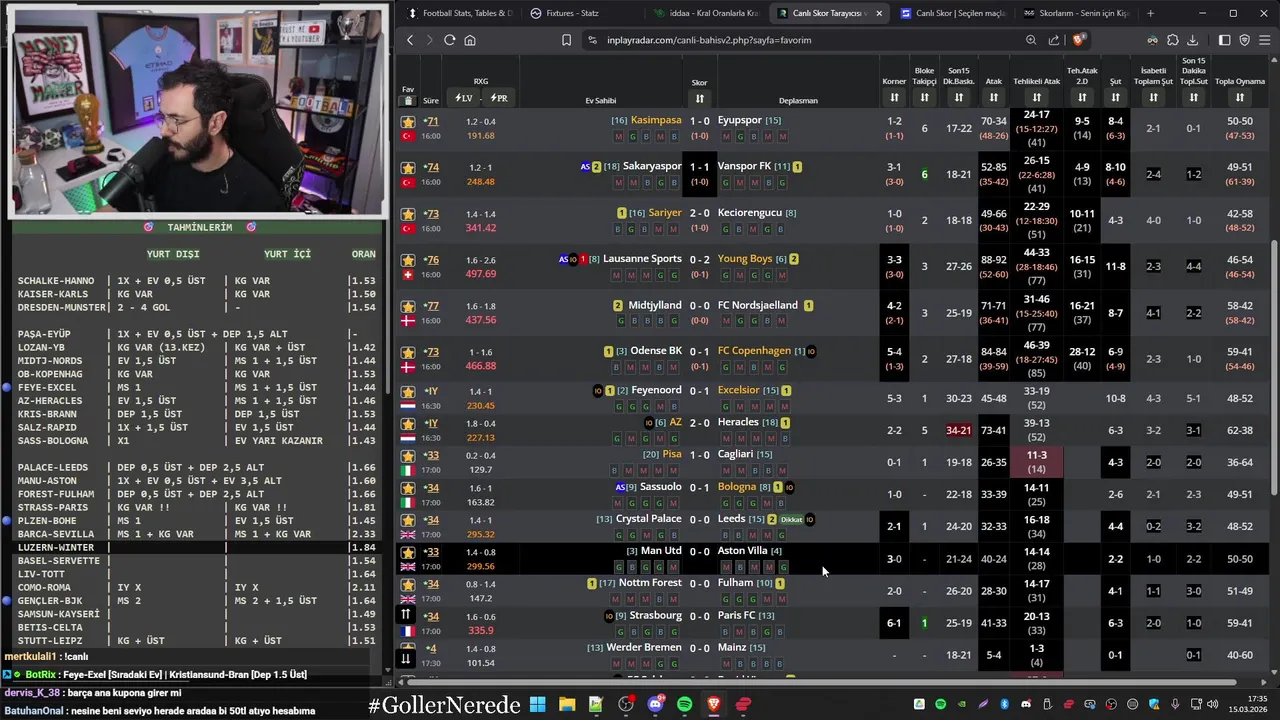Sort by Son 15 Dakika Topl.Şut column
Screen dimensions: 1280x720
(1193, 98)
